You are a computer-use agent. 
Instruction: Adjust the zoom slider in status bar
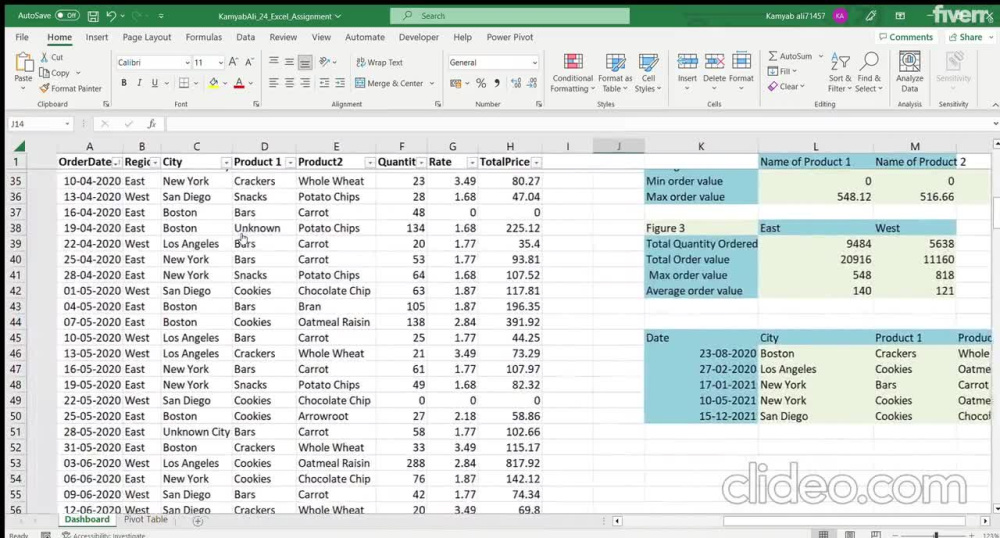(936, 534)
